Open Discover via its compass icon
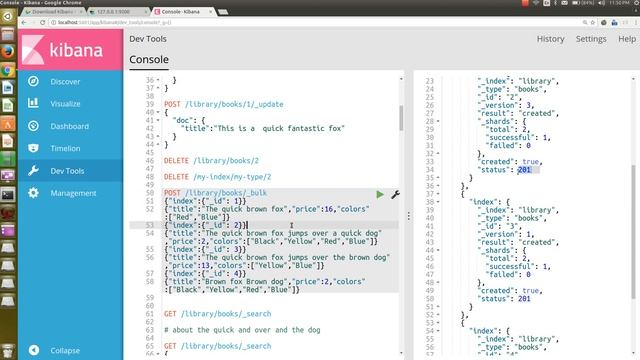This screenshot has height=360, width=640. pos(33,81)
